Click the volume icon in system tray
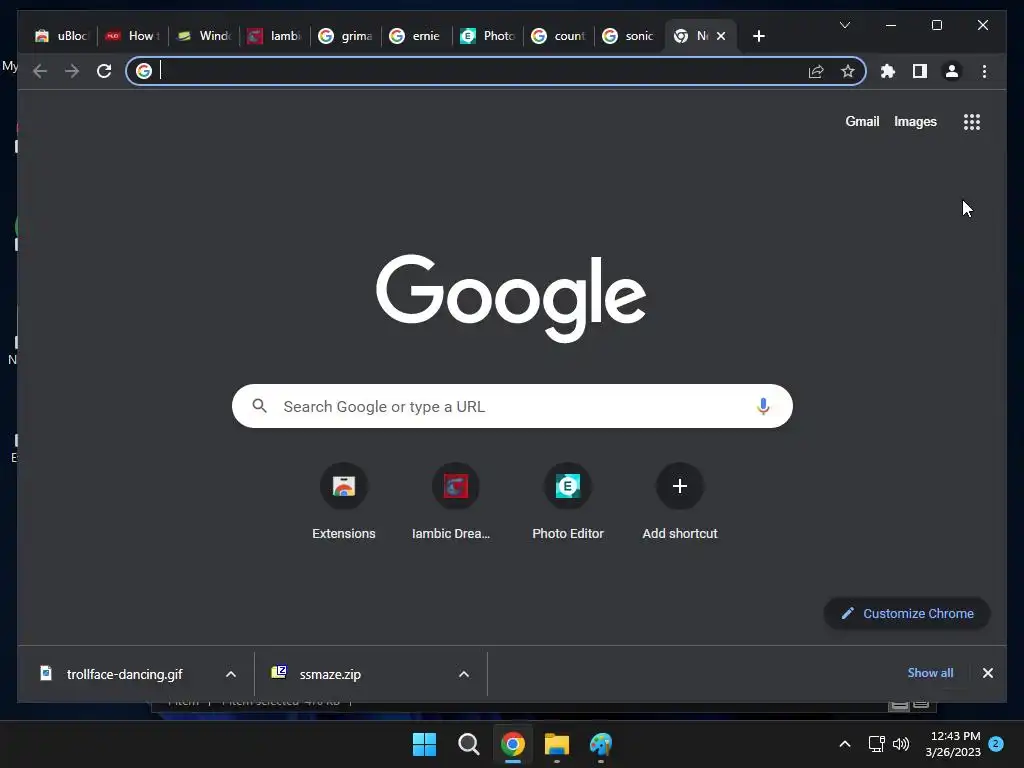The width and height of the screenshot is (1024, 768). pyautogui.click(x=901, y=744)
